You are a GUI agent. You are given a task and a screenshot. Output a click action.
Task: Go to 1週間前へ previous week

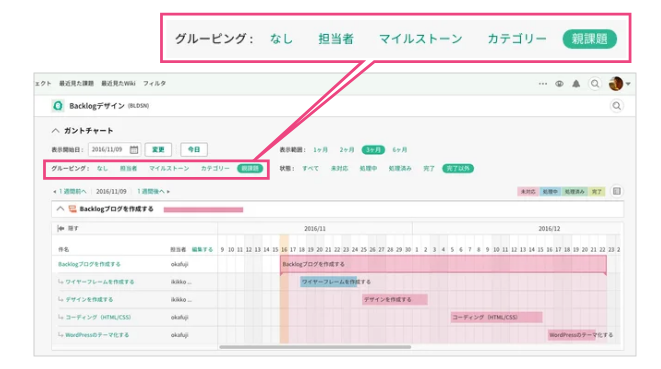pyautogui.click(x=70, y=191)
